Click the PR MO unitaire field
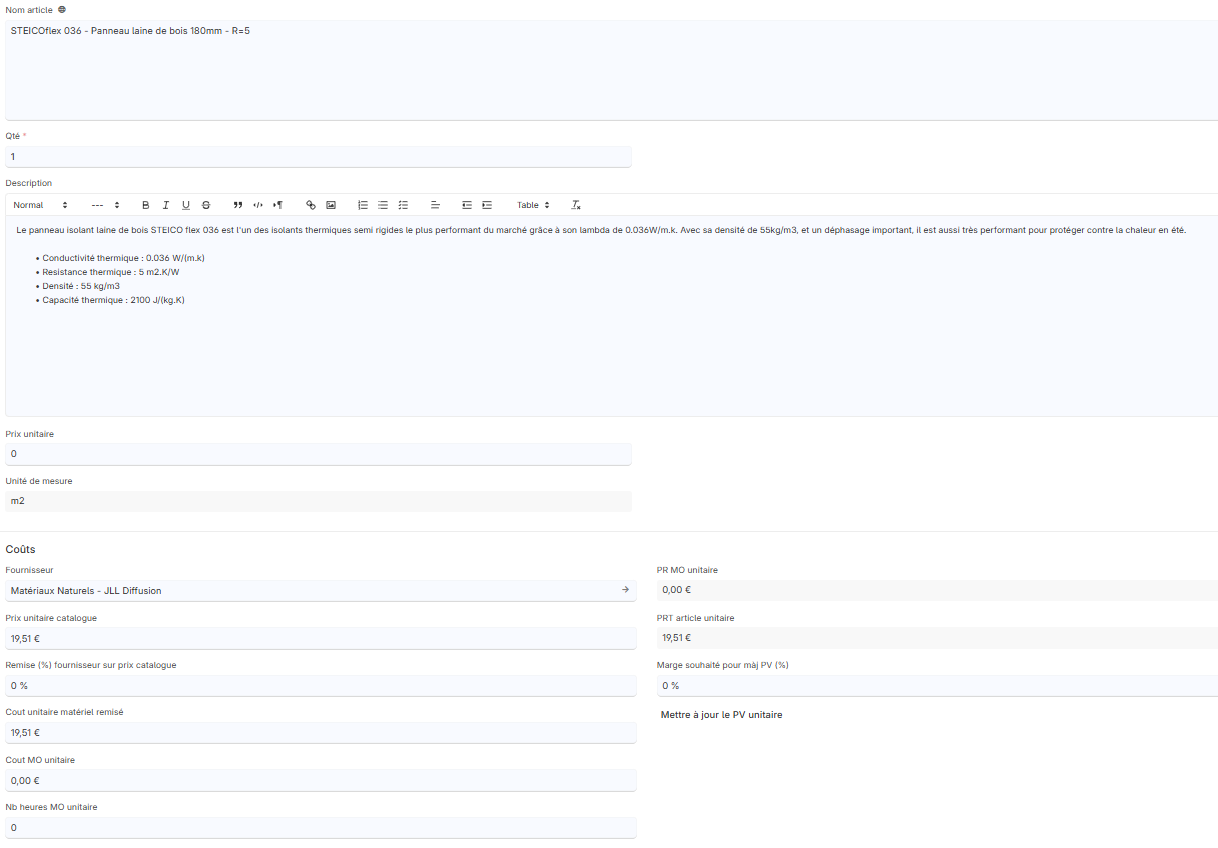Screen dimensions: 1218x848 click(937, 590)
